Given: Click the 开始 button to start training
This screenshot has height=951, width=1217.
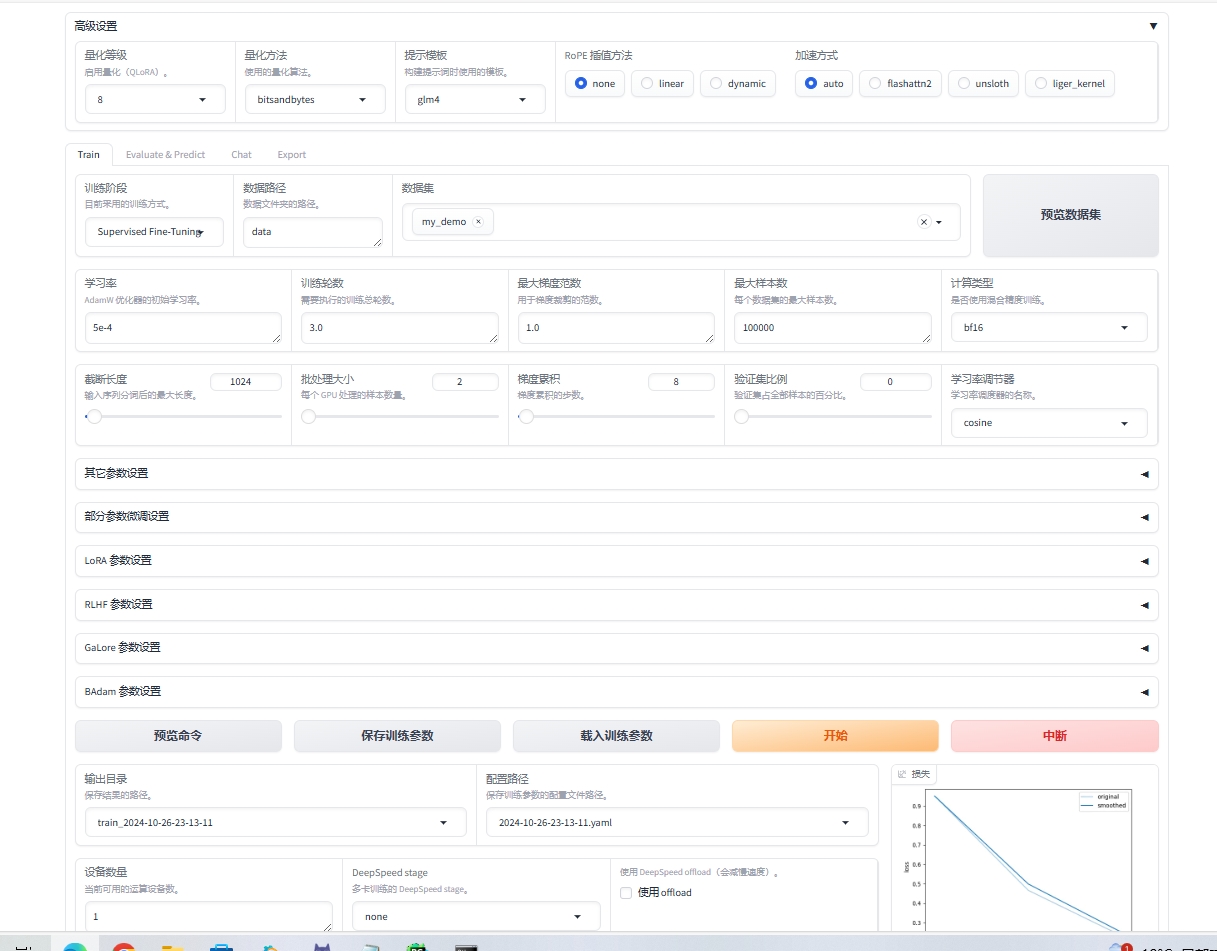Looking at the screenshot, I should [835, 736].
